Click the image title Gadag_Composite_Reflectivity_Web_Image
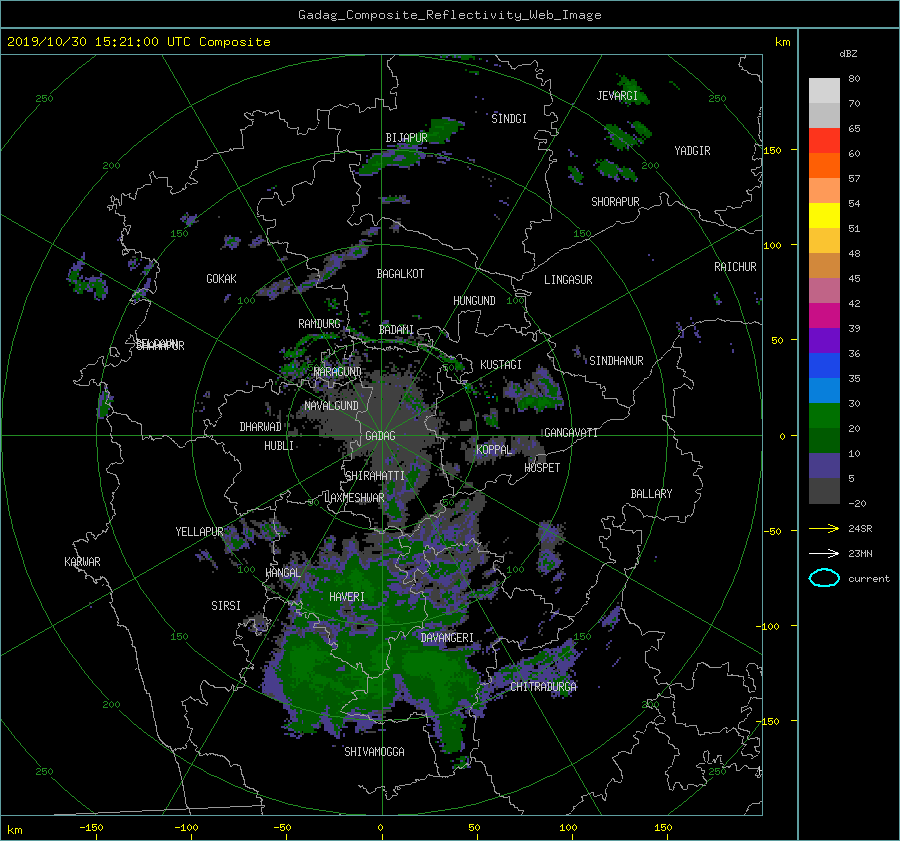The image size is (900, 841). click(x=449, y=15)
